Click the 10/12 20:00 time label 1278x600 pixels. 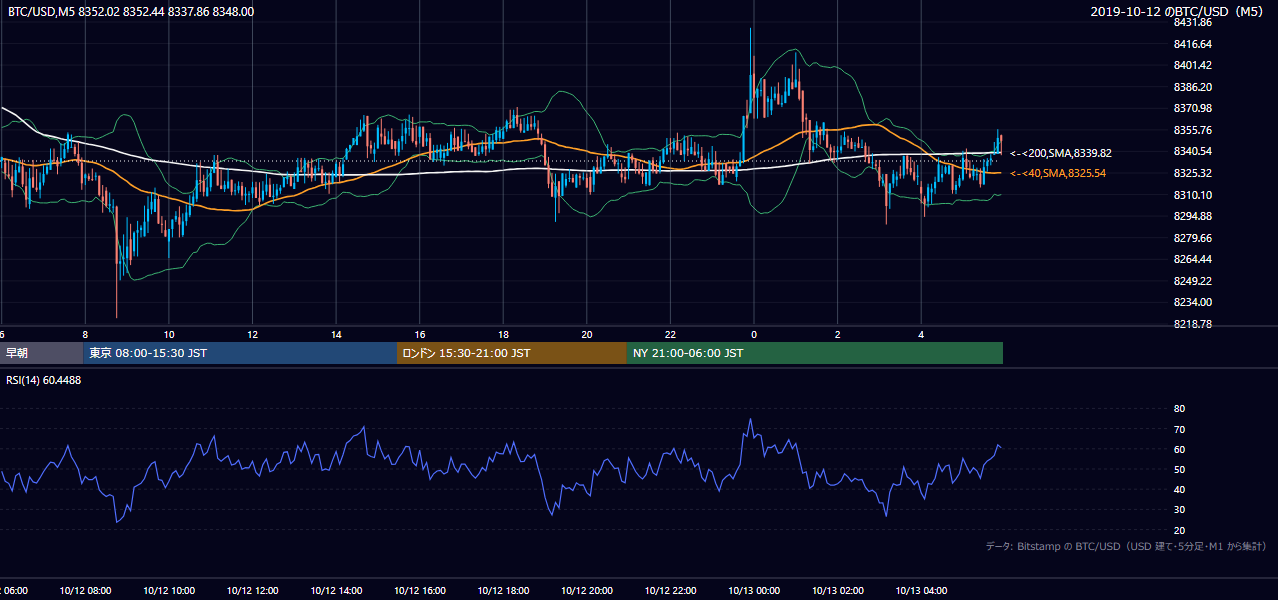(x=586, y=591)
